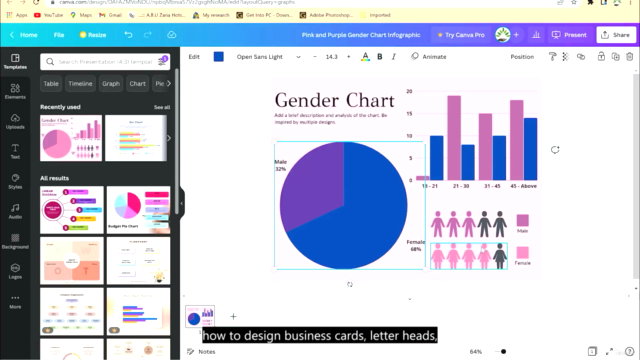Click the rotate handle below pie chart
640x360 pixels.
(x=350, y=284)
